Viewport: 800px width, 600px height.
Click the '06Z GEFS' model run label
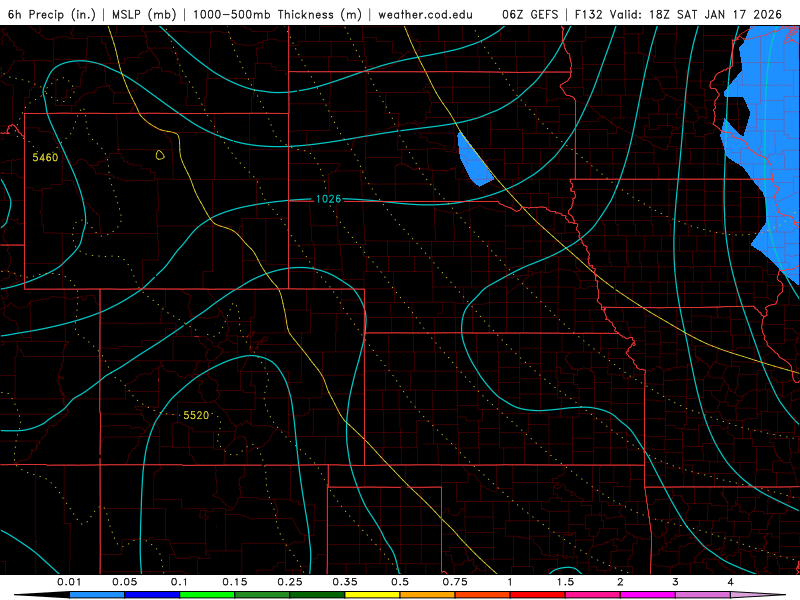click(x=530, y=14)
